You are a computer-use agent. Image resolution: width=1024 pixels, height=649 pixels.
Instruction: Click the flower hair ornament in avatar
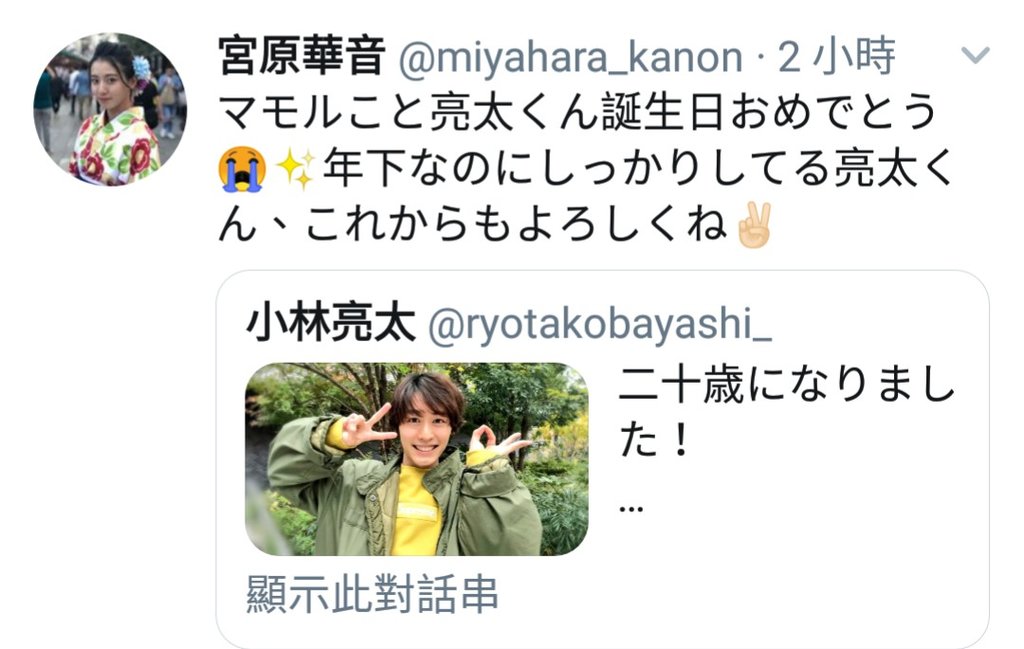click(140, 69)
